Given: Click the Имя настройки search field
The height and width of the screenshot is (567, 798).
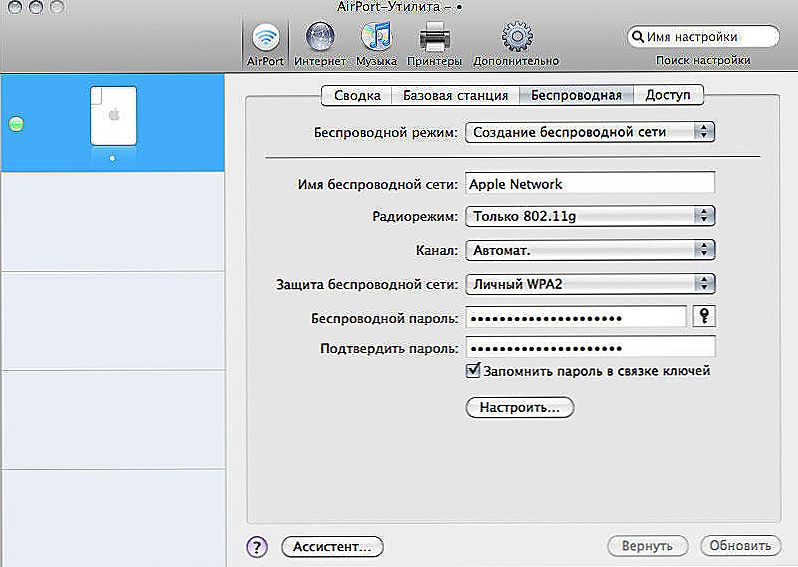Looking at the screenshot, I should coord(703,37).
